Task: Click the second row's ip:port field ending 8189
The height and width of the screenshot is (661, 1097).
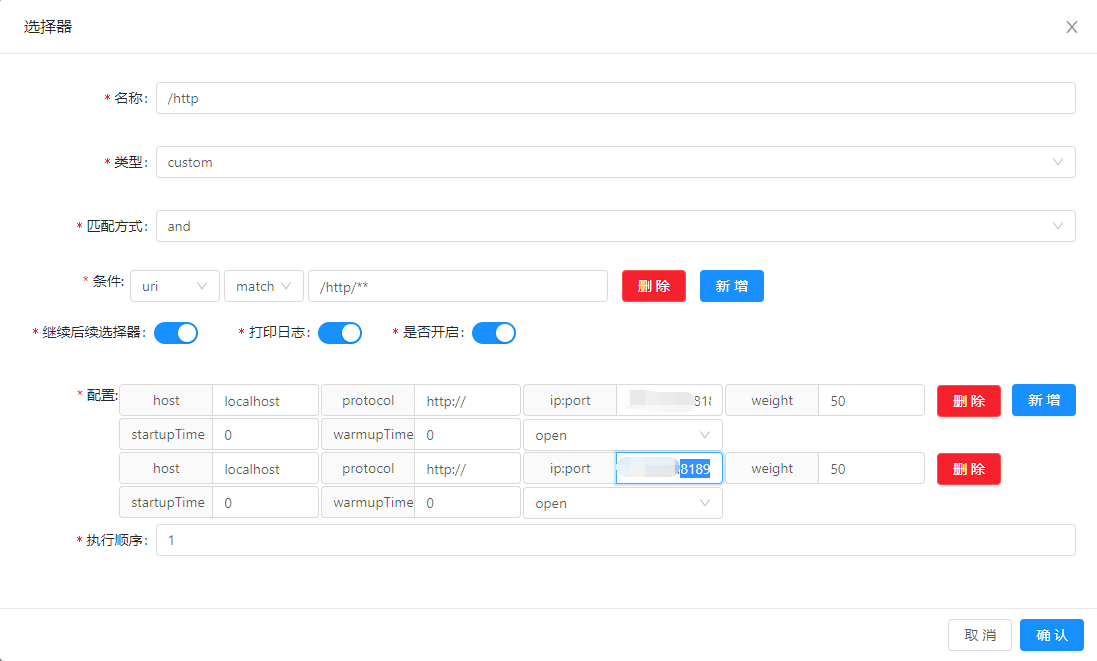Action: coord(669,469)
